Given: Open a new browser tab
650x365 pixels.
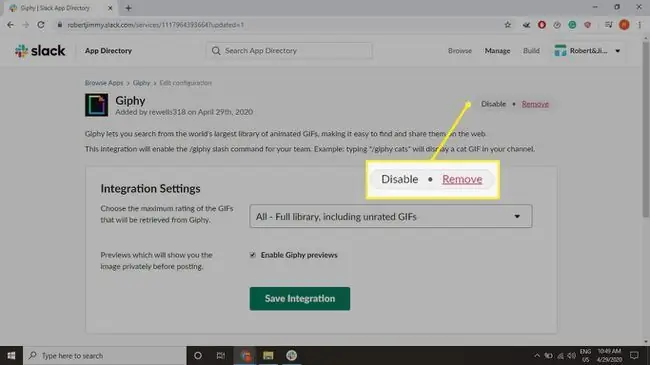Looking at the screenshot, I should coord(129,8).
